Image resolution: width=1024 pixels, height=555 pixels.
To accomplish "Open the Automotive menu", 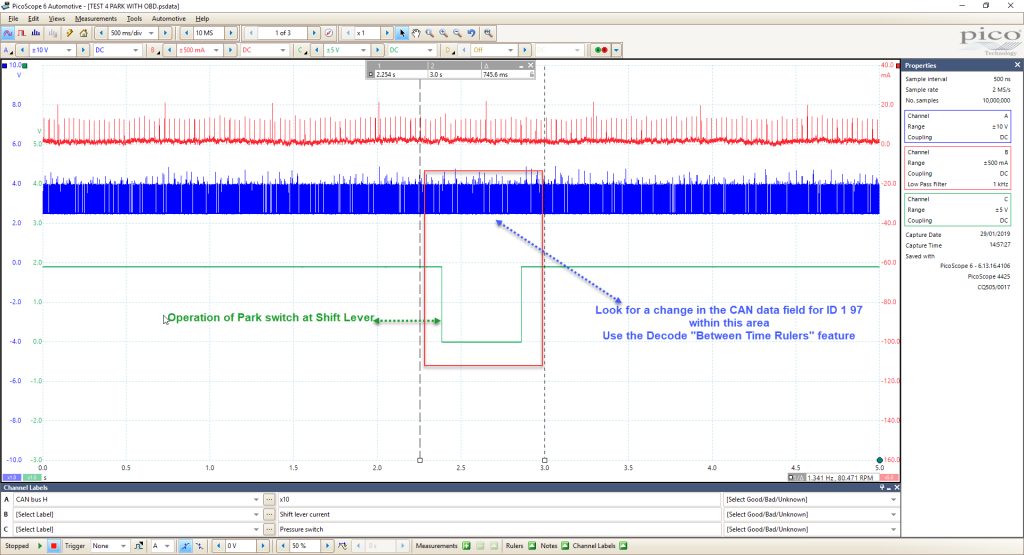I will 168,18.
